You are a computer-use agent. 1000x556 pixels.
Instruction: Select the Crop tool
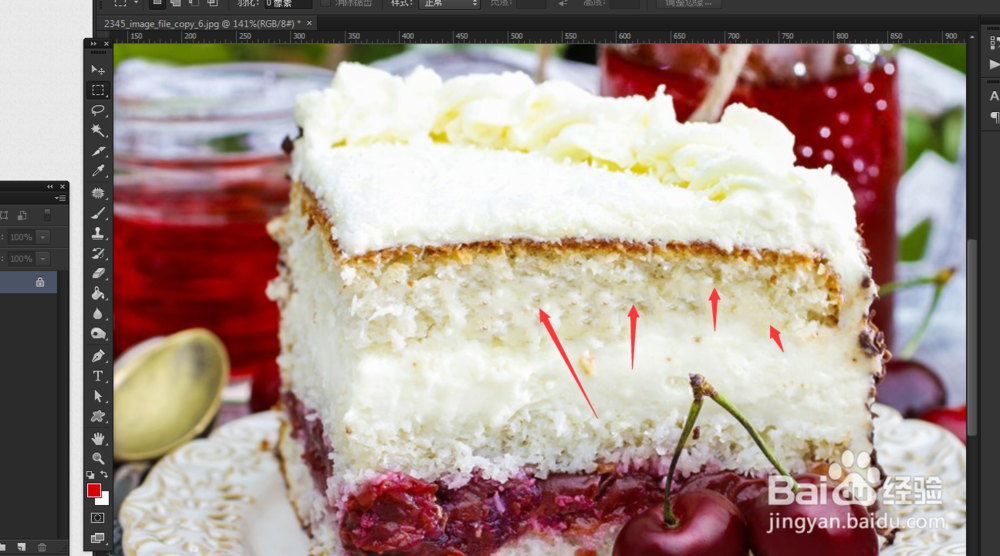coord(98,151)
